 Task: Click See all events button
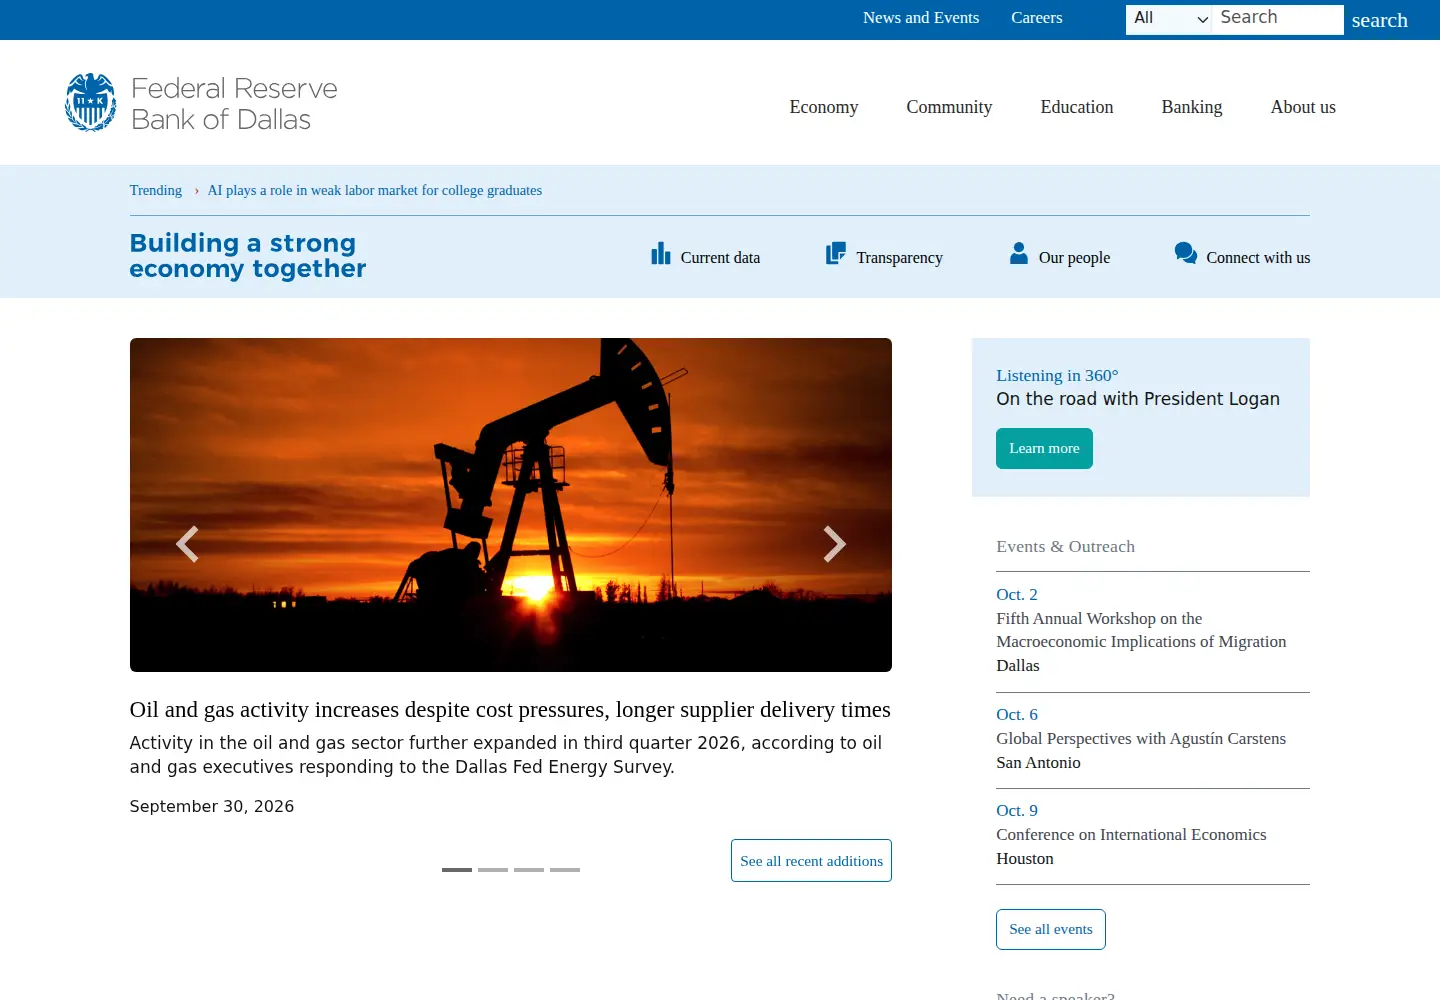[x=1051, y=929]
